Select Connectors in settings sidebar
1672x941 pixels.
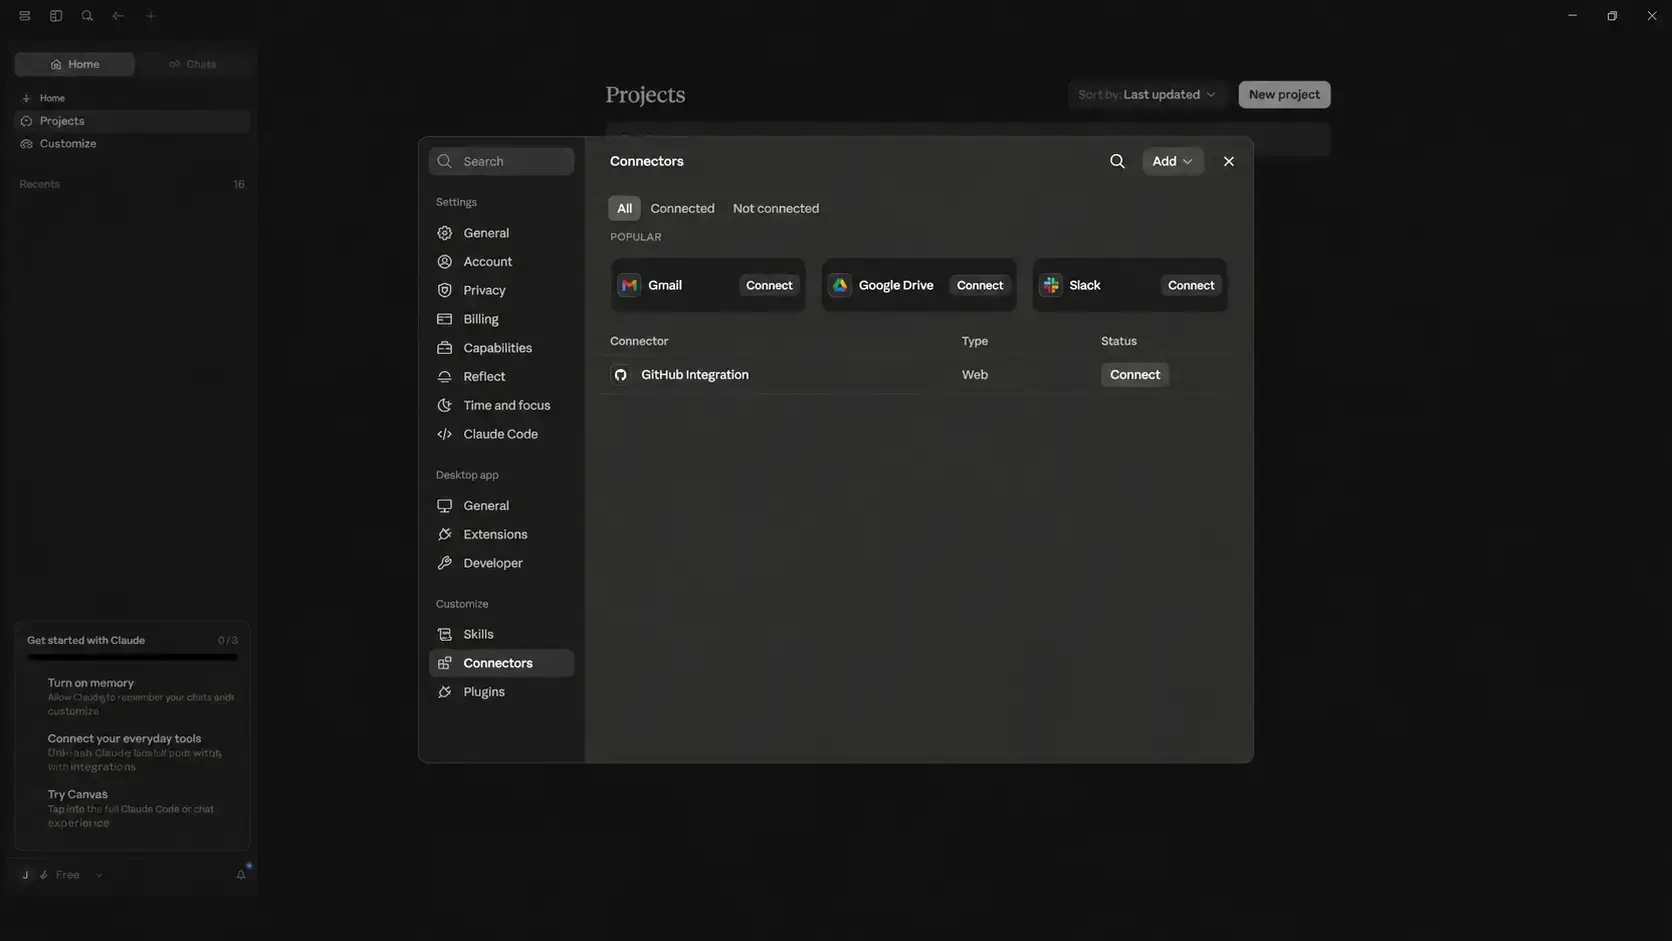point(501,663)
